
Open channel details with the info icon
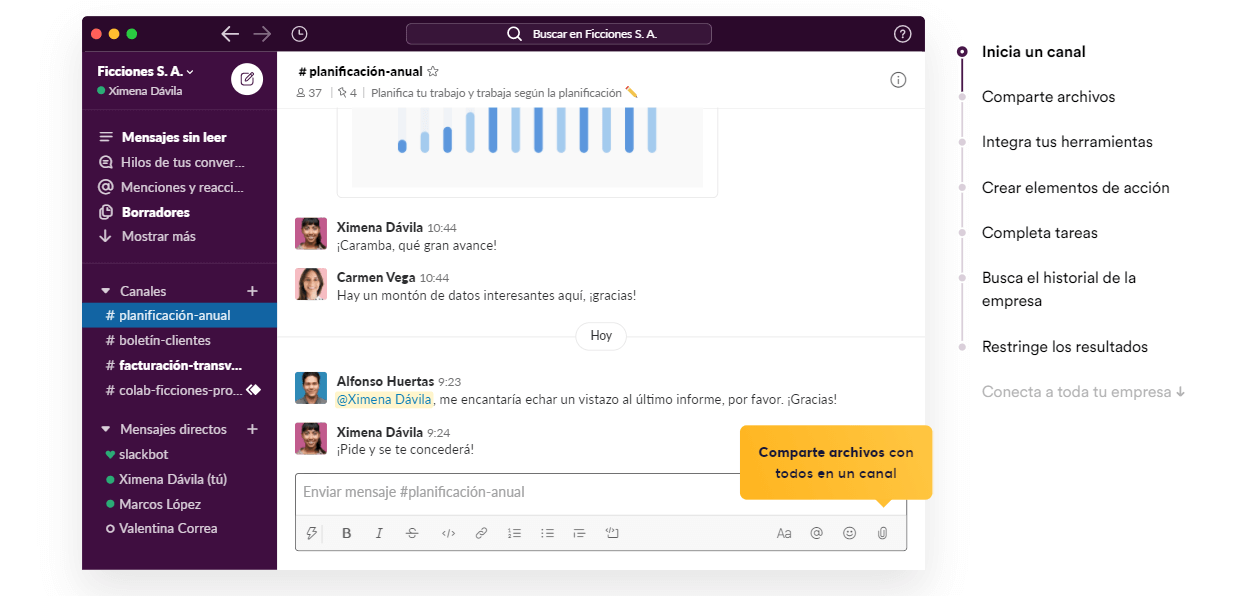pyautogui.click(x=898, y=79)
